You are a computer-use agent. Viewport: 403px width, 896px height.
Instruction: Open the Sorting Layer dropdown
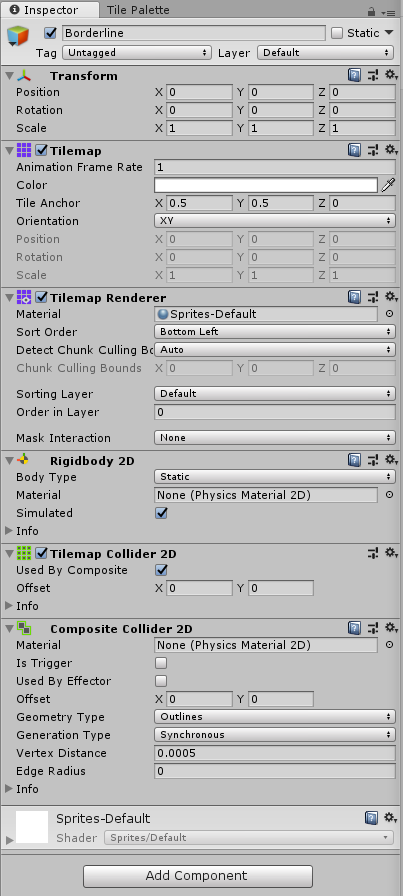275,394
